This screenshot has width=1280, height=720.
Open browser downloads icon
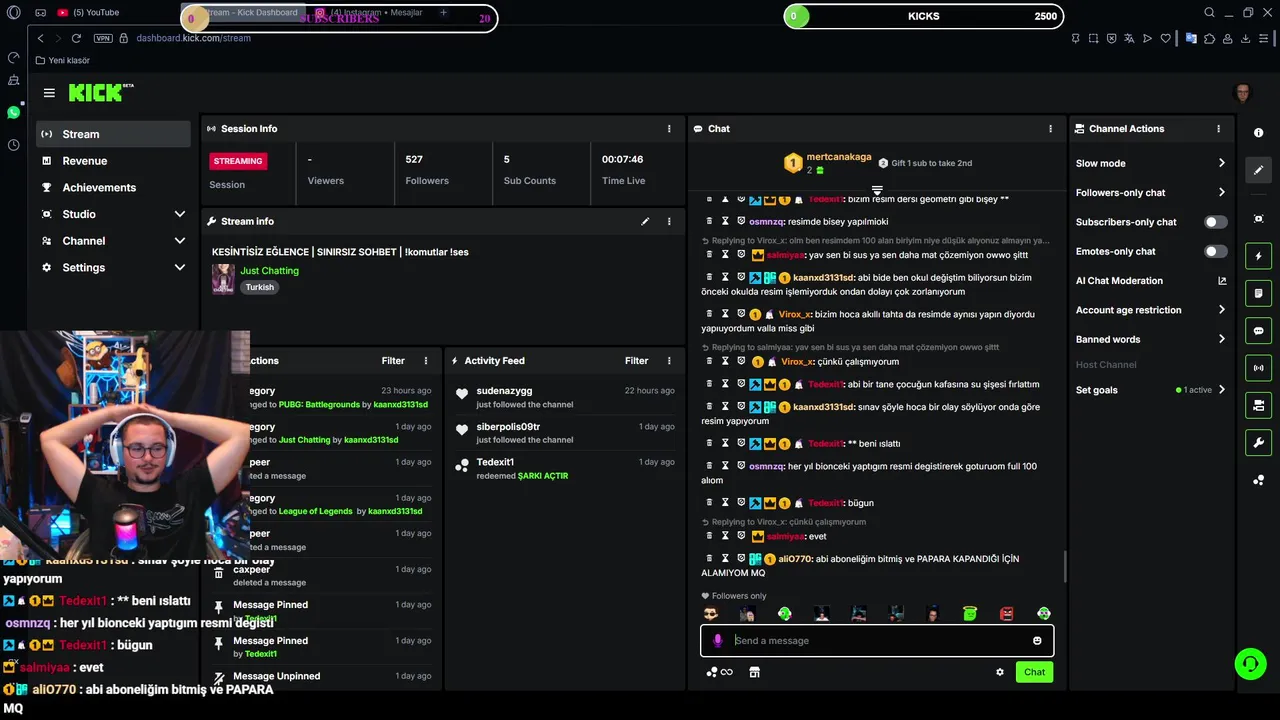coord(1246,38)
